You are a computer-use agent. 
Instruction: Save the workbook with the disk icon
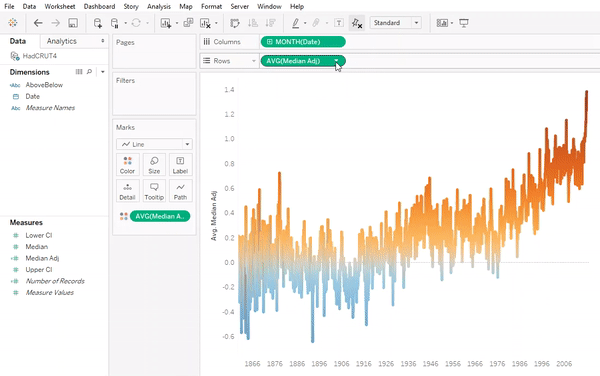pyautogui.click(x=73, y=23)
